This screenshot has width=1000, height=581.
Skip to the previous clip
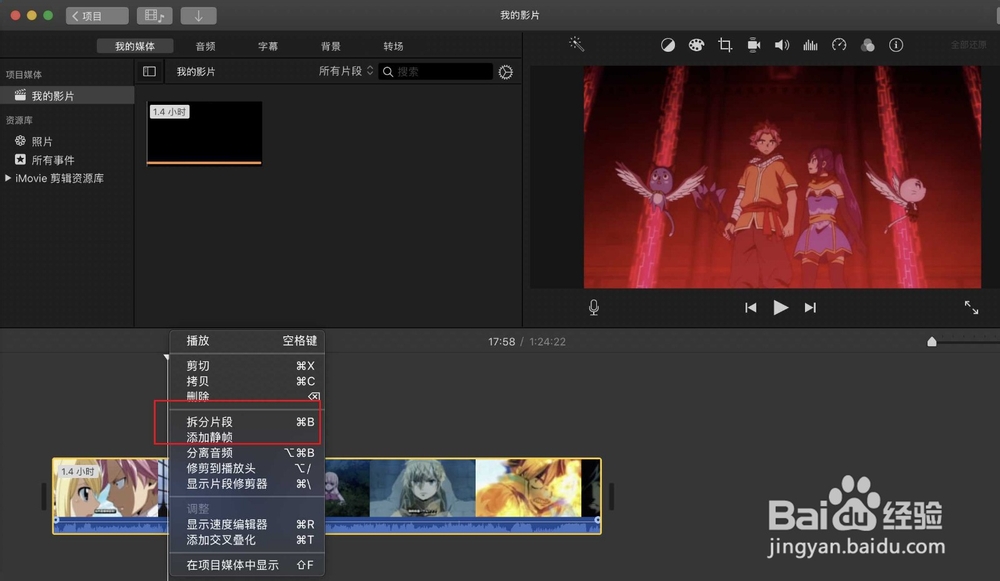751,307
